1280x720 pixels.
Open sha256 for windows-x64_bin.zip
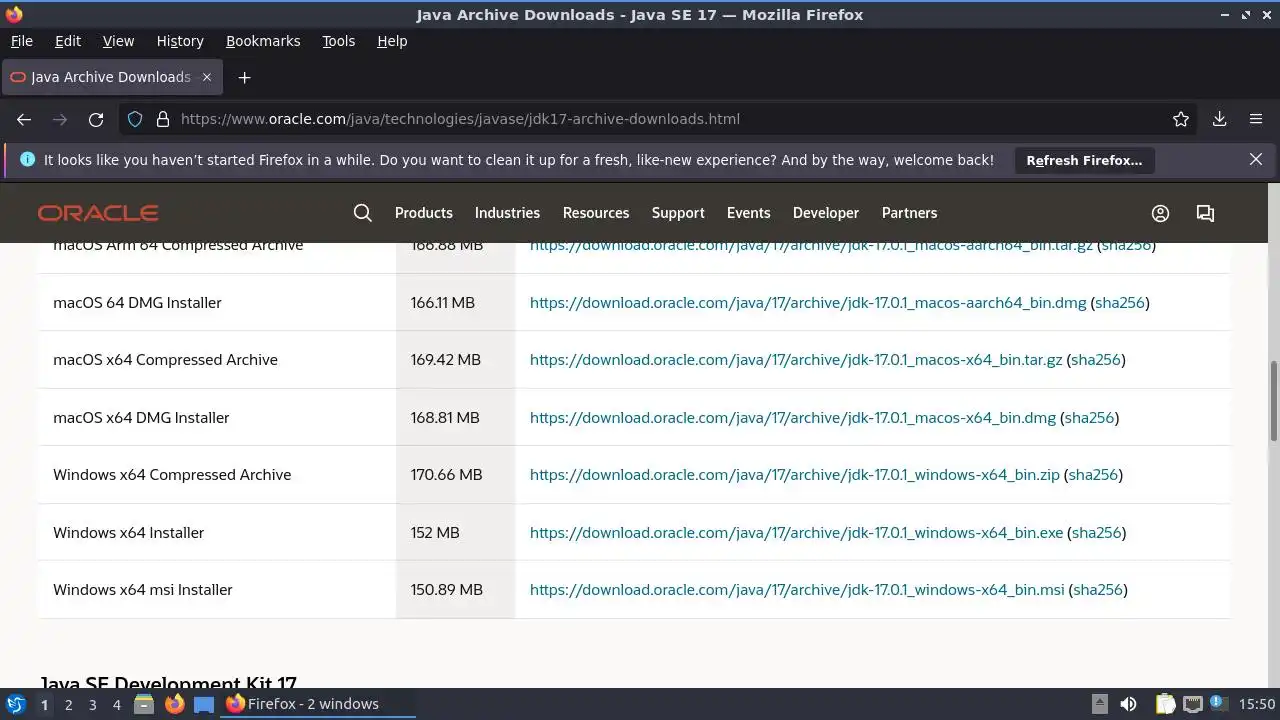point(1093,475)
